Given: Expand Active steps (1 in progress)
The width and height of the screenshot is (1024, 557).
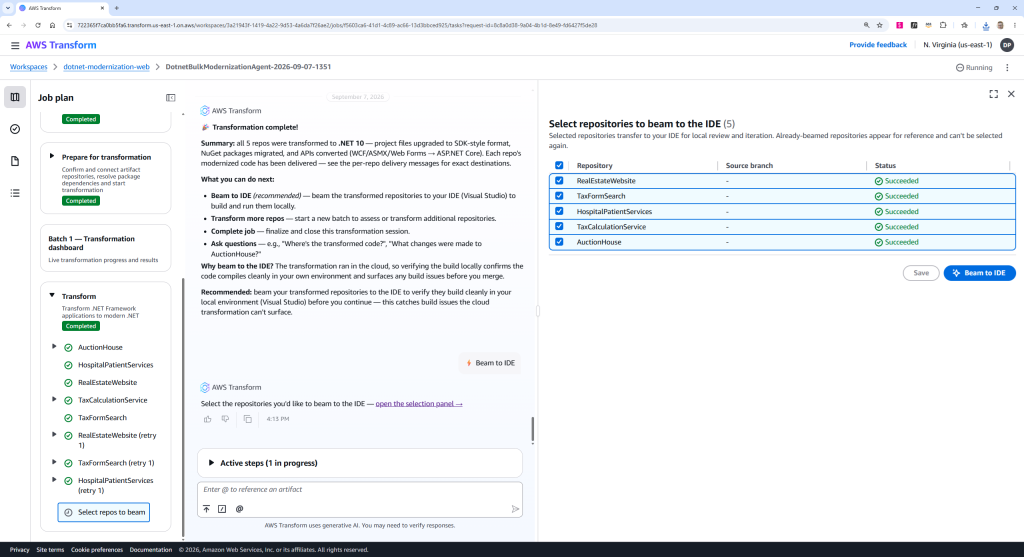Looking at the screenshot, I should point(360,463).
